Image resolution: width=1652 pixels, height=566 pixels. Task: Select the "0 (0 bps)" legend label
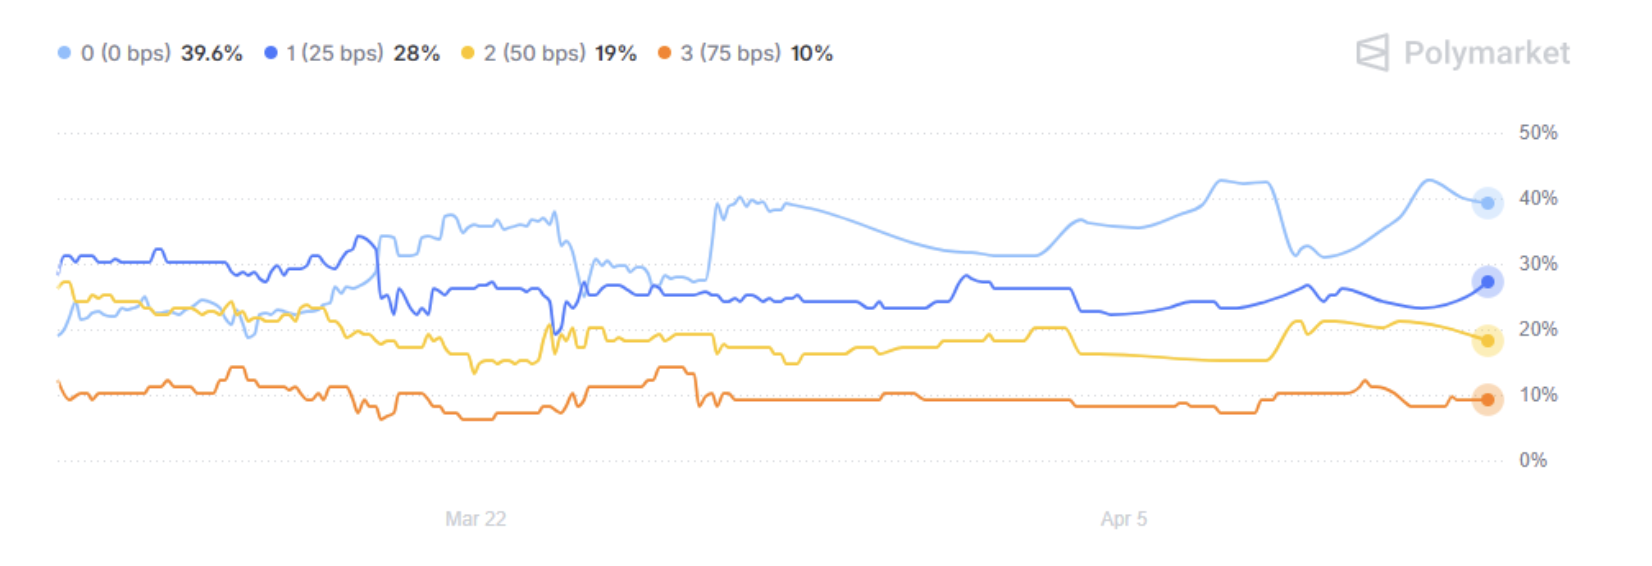pos(126,53)
